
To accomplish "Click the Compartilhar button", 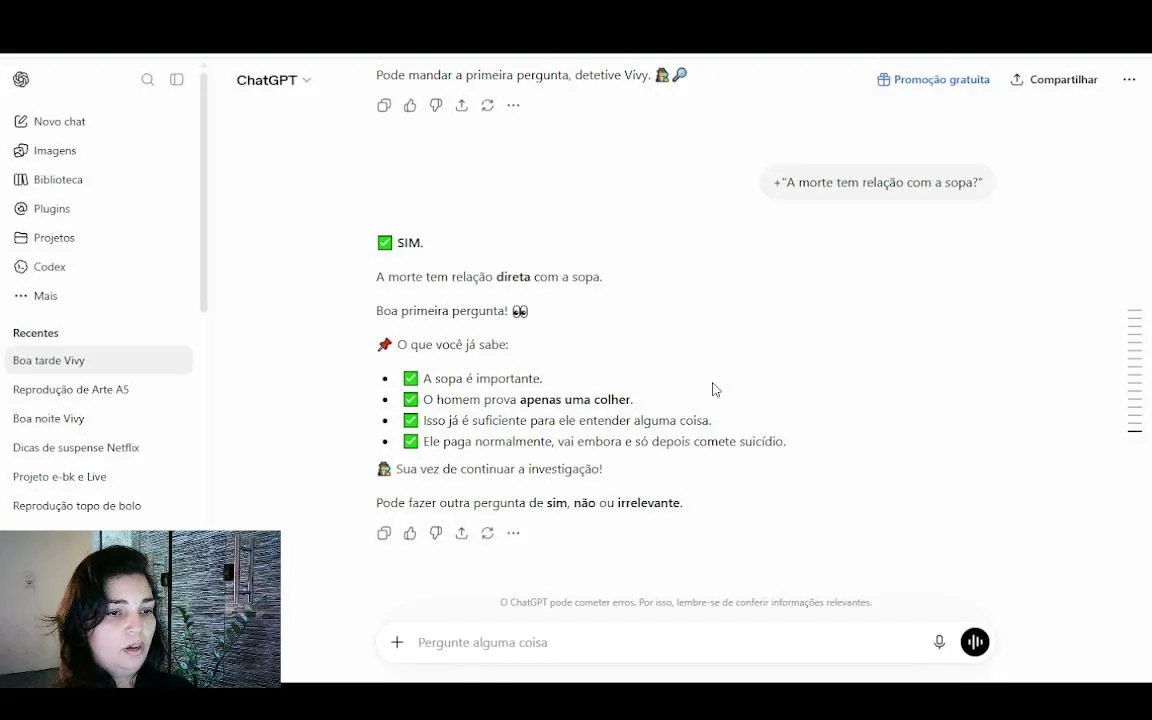I will 1054,79.
